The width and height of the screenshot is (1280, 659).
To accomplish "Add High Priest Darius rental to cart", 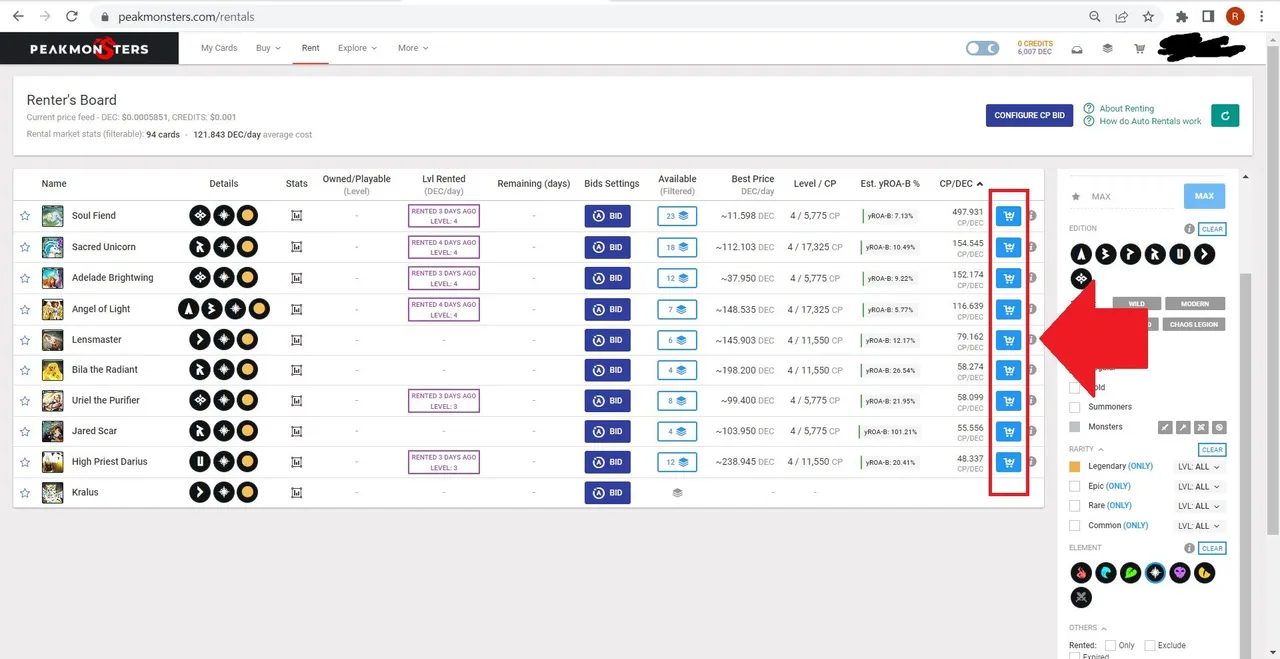I will (x=1008, y=462).
